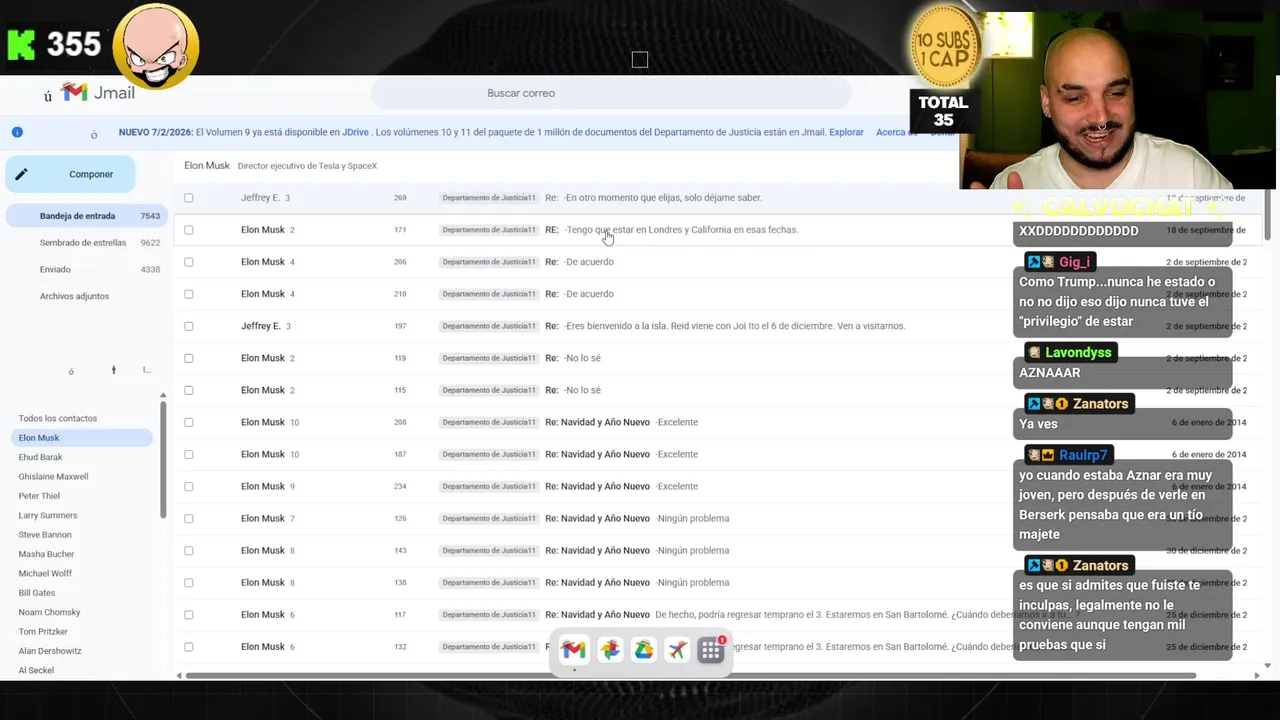
Task: Click sender 'Elon Musk 8' on row 138
Action: pyautogui.click(x=267, y=582)
